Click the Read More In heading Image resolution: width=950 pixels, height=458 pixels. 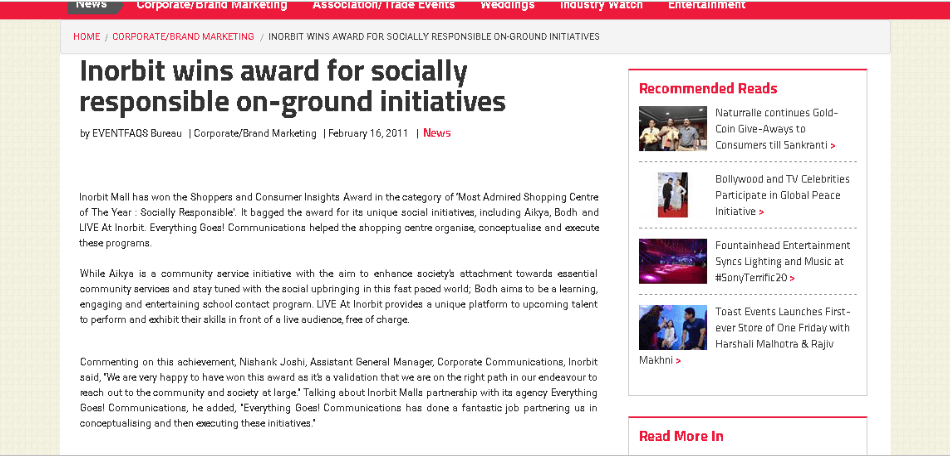pyautogui.click(x=681, y=436)
